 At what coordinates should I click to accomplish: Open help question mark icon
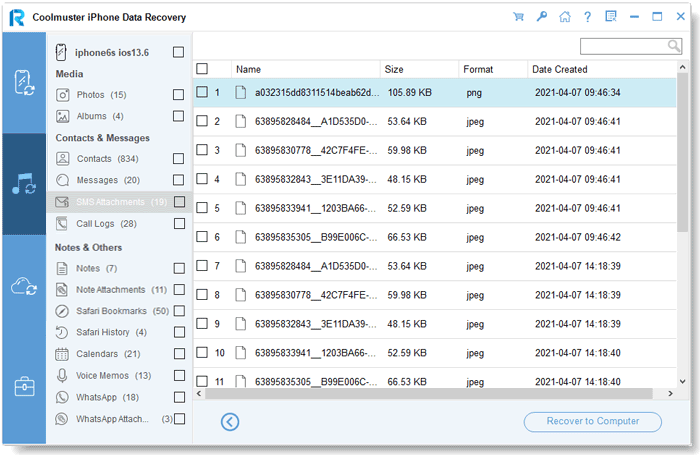pos(588,17)
